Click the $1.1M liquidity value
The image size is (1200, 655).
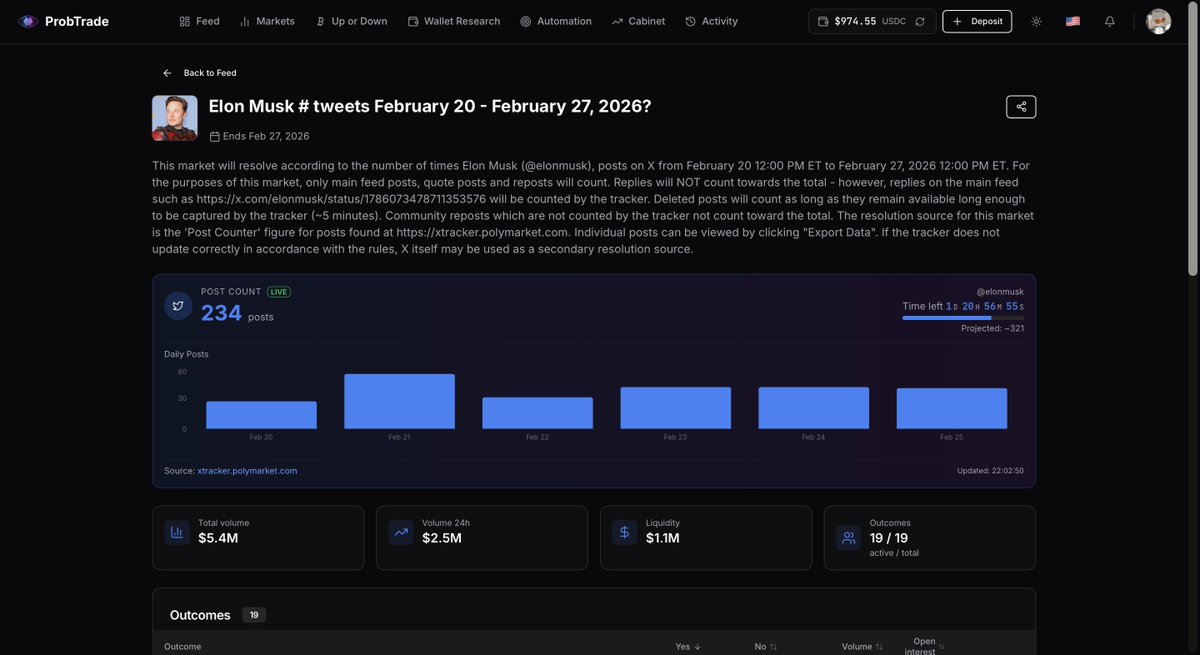pyautogui.click(x=663, y=538)
